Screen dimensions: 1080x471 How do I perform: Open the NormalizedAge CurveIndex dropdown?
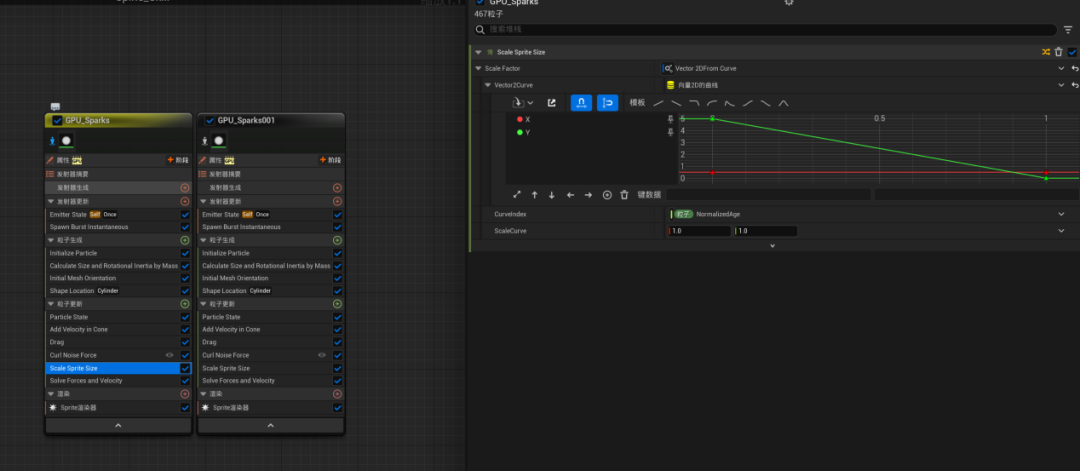point(1061,214)
